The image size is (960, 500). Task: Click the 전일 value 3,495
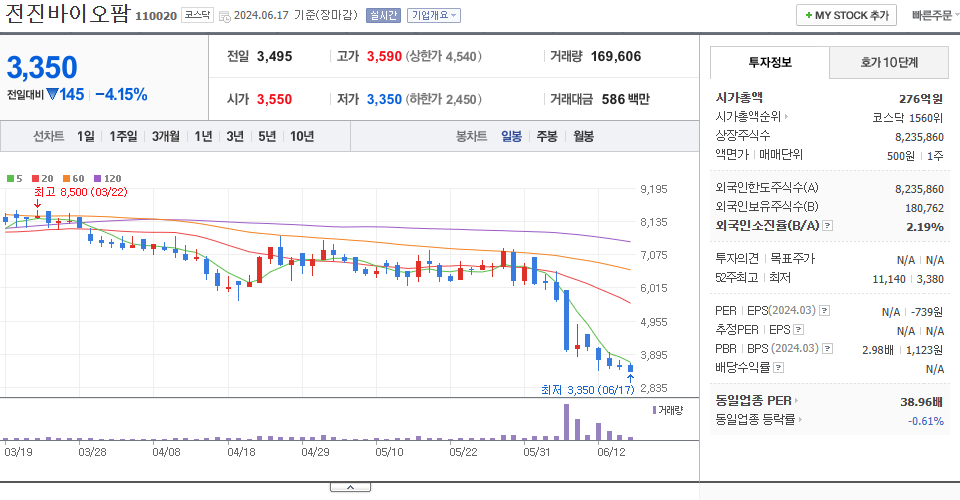pos(274,56)
